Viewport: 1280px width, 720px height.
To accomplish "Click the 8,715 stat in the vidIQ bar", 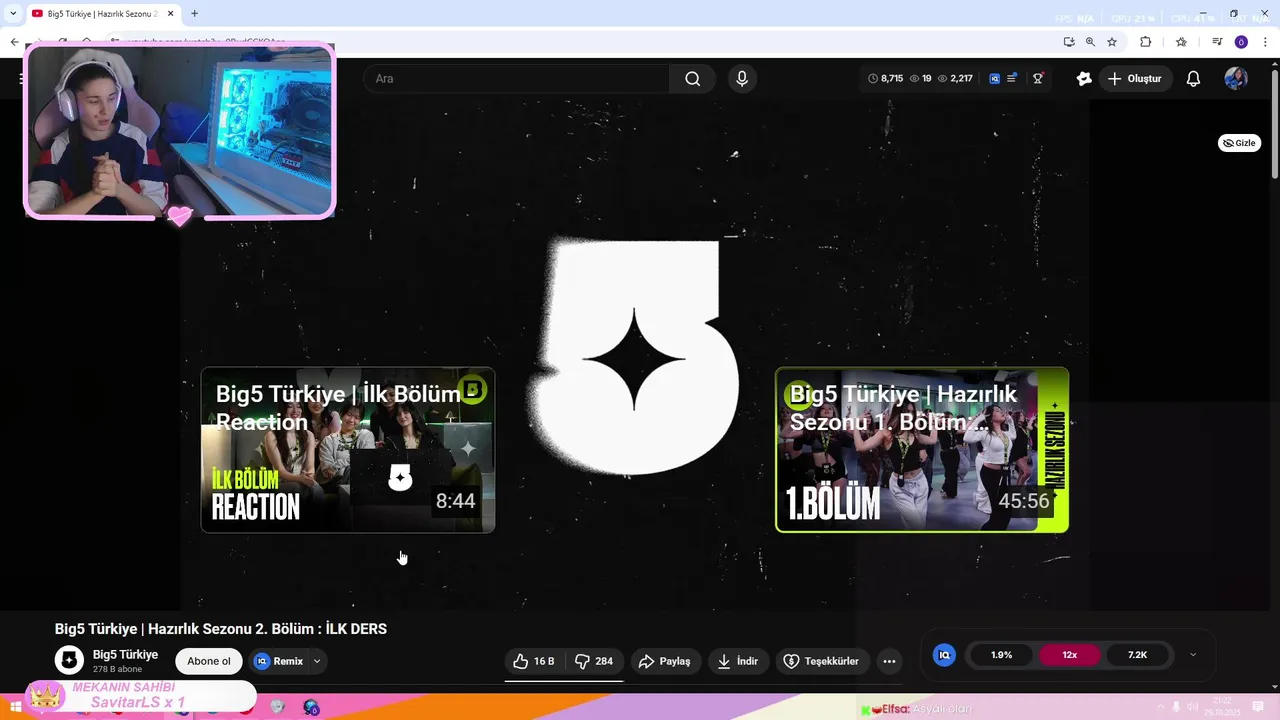I will click(886, 78).
